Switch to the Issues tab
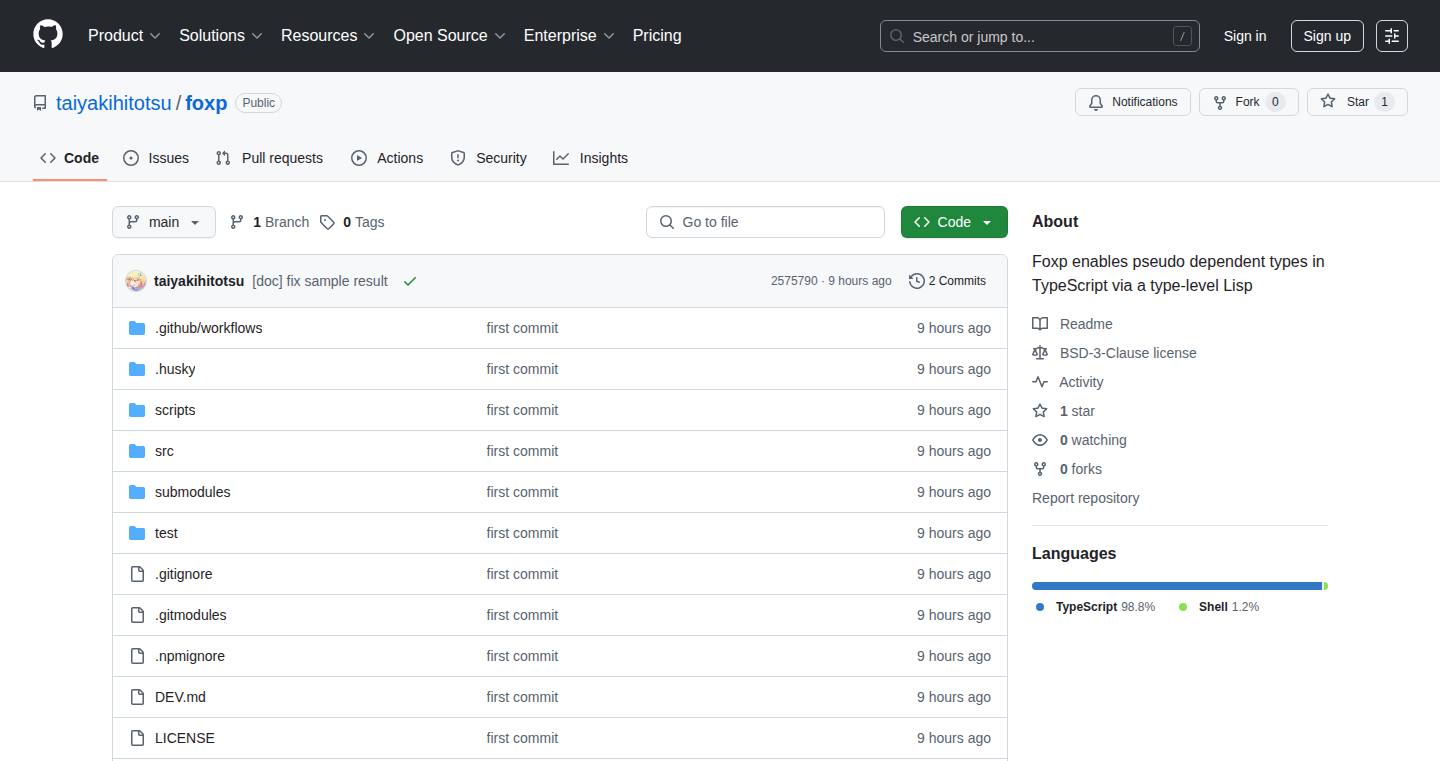1440x761 pixels. point(156,158)
